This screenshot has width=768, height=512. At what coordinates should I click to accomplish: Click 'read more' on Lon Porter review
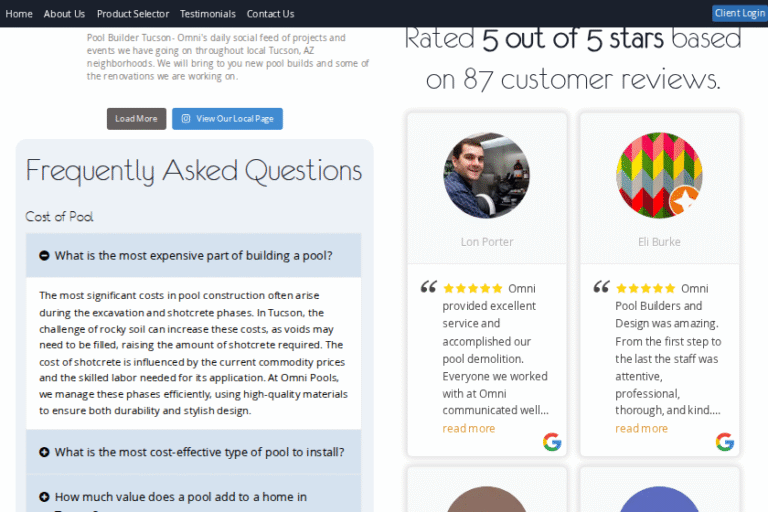(469, 428)
